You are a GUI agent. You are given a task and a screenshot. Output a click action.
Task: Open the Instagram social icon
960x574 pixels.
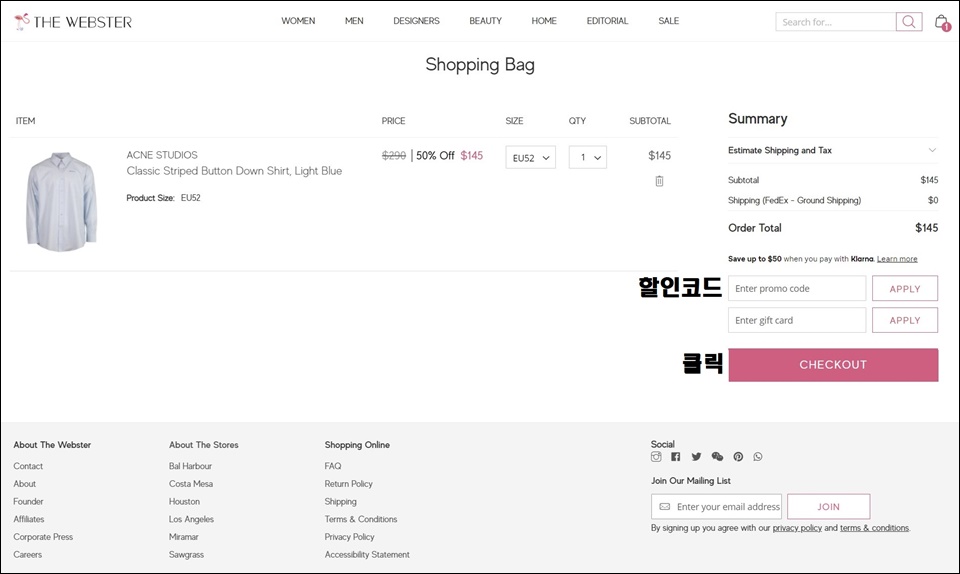[x=656, y=457]
